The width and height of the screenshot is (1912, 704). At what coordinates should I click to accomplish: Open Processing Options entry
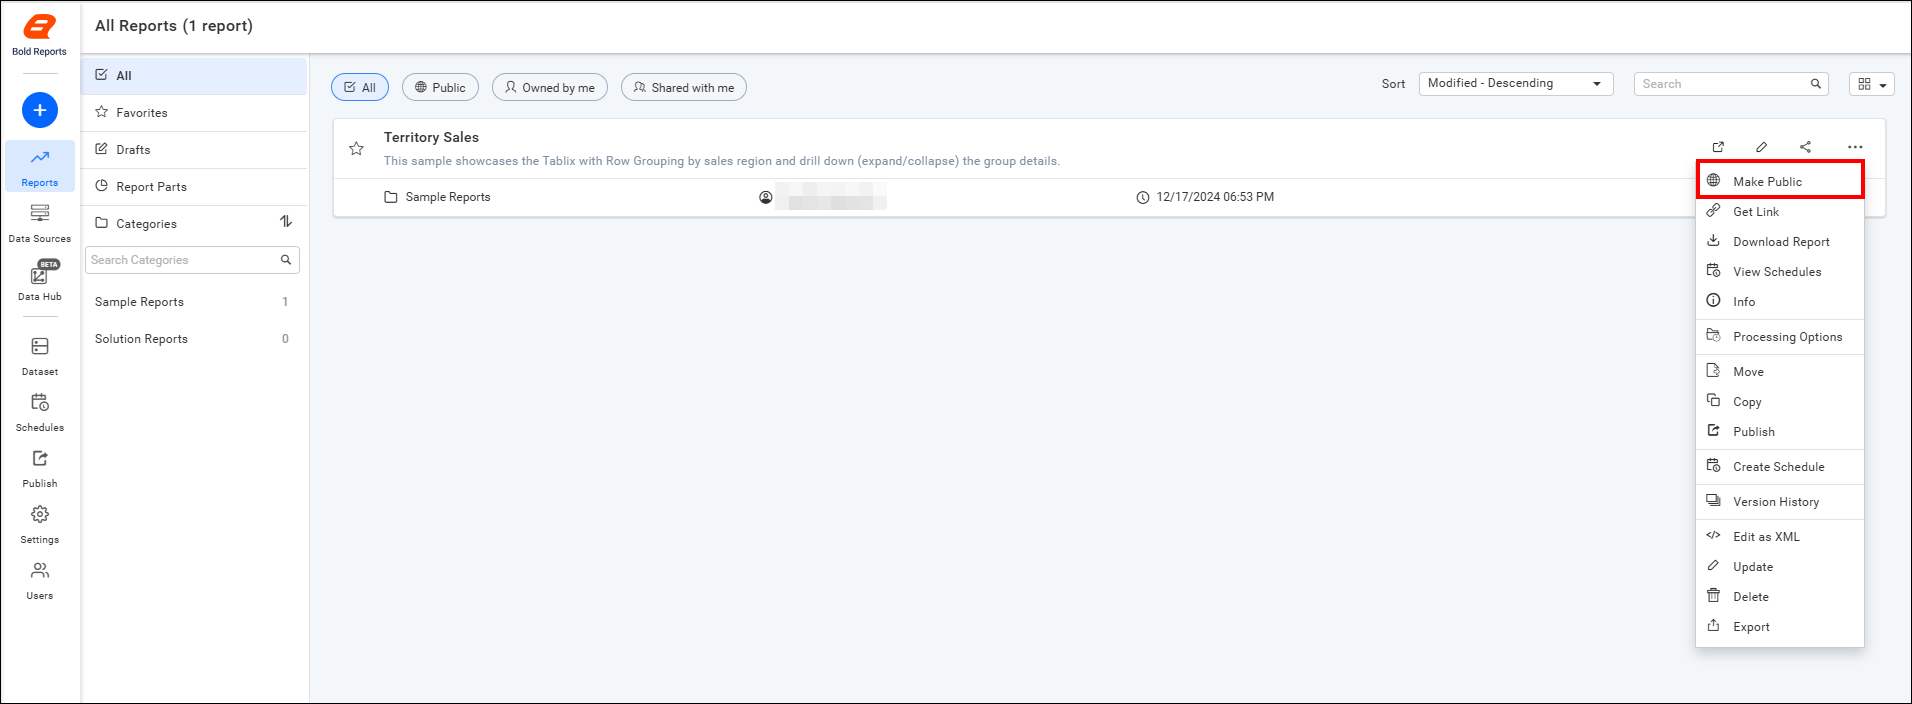pyautogui.click(x=1780, y=336)
